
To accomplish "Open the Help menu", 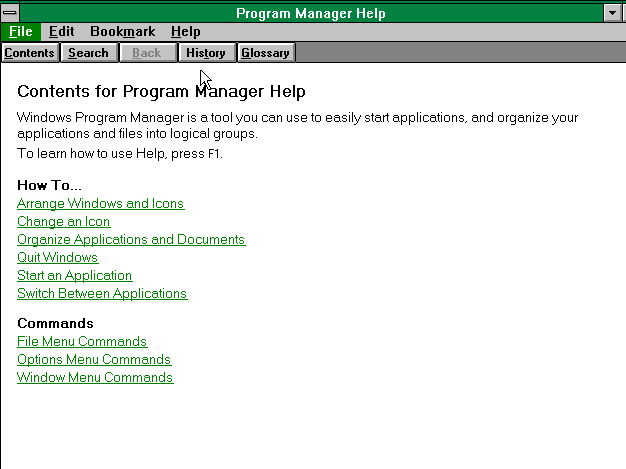I will click(185, 32).
